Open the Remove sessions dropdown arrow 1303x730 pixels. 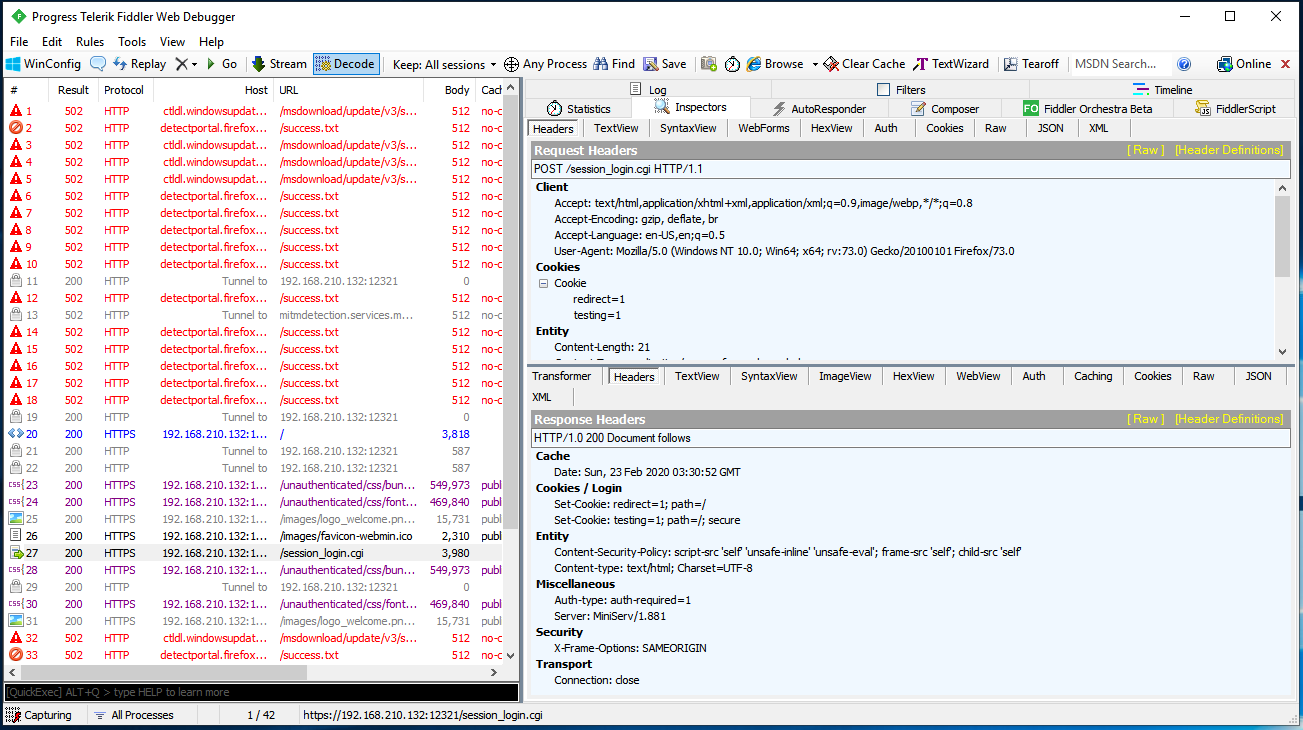194,64
